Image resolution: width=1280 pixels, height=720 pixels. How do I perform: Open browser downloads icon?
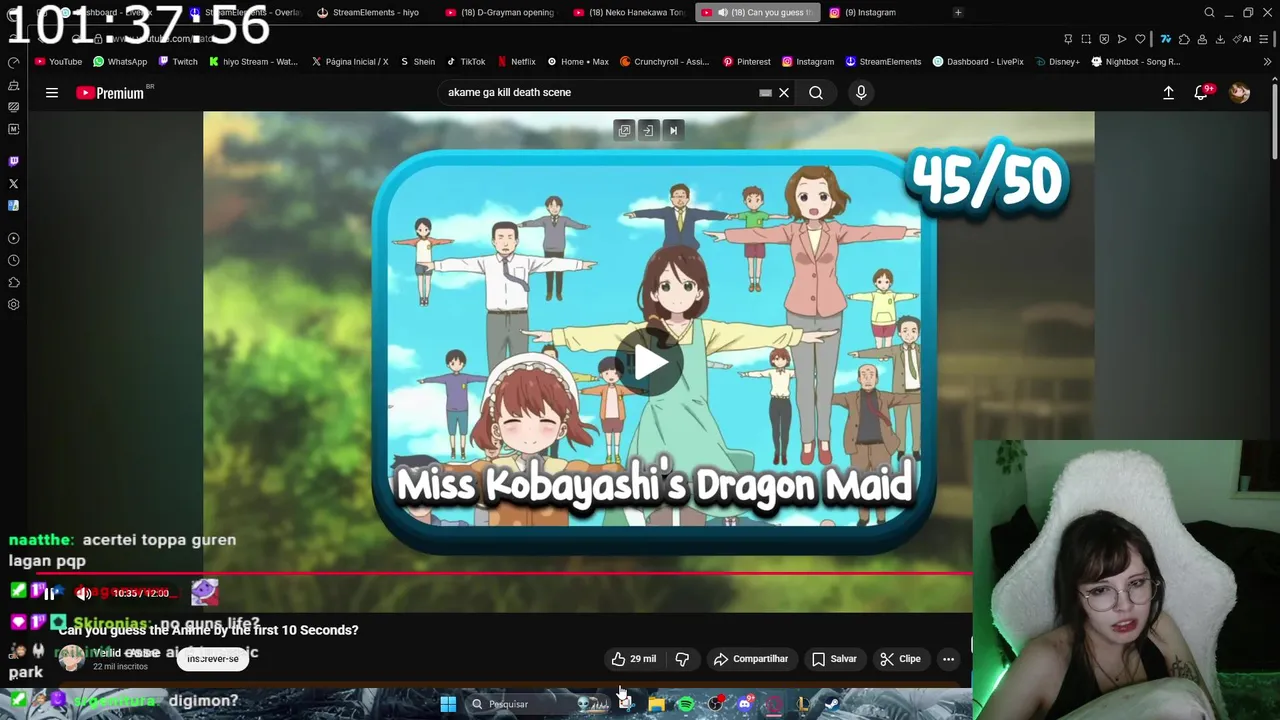pyautogui.click(x=1220, y=39)
